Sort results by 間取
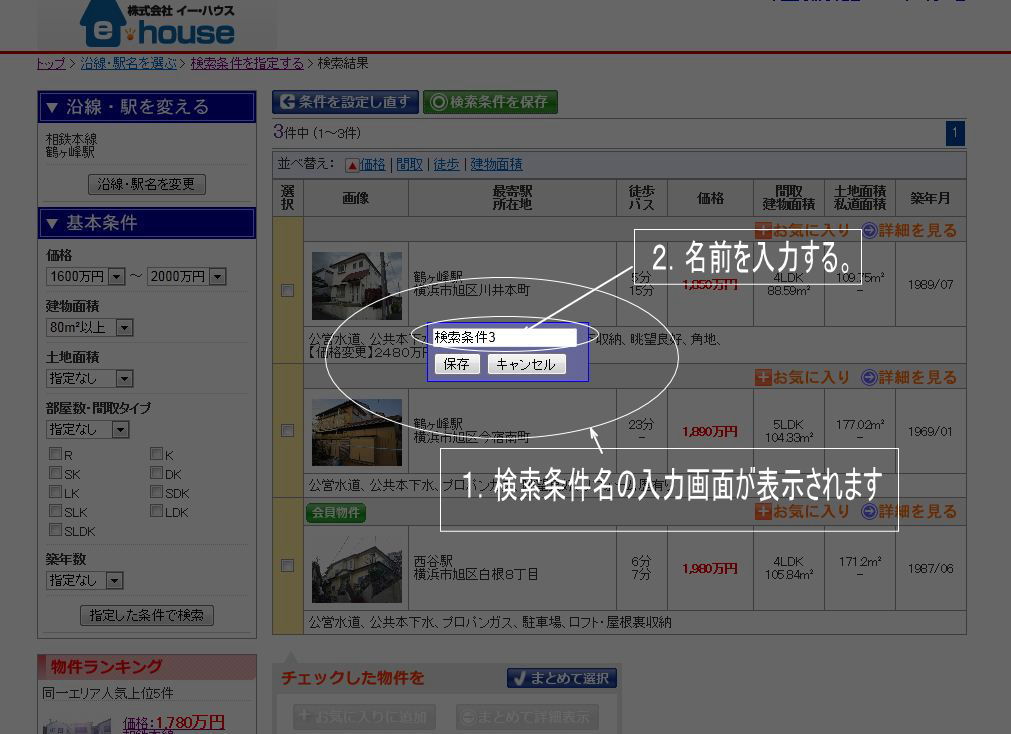Image resolution: width=1011 pixels, height=734 pixels. coord(409,164)
